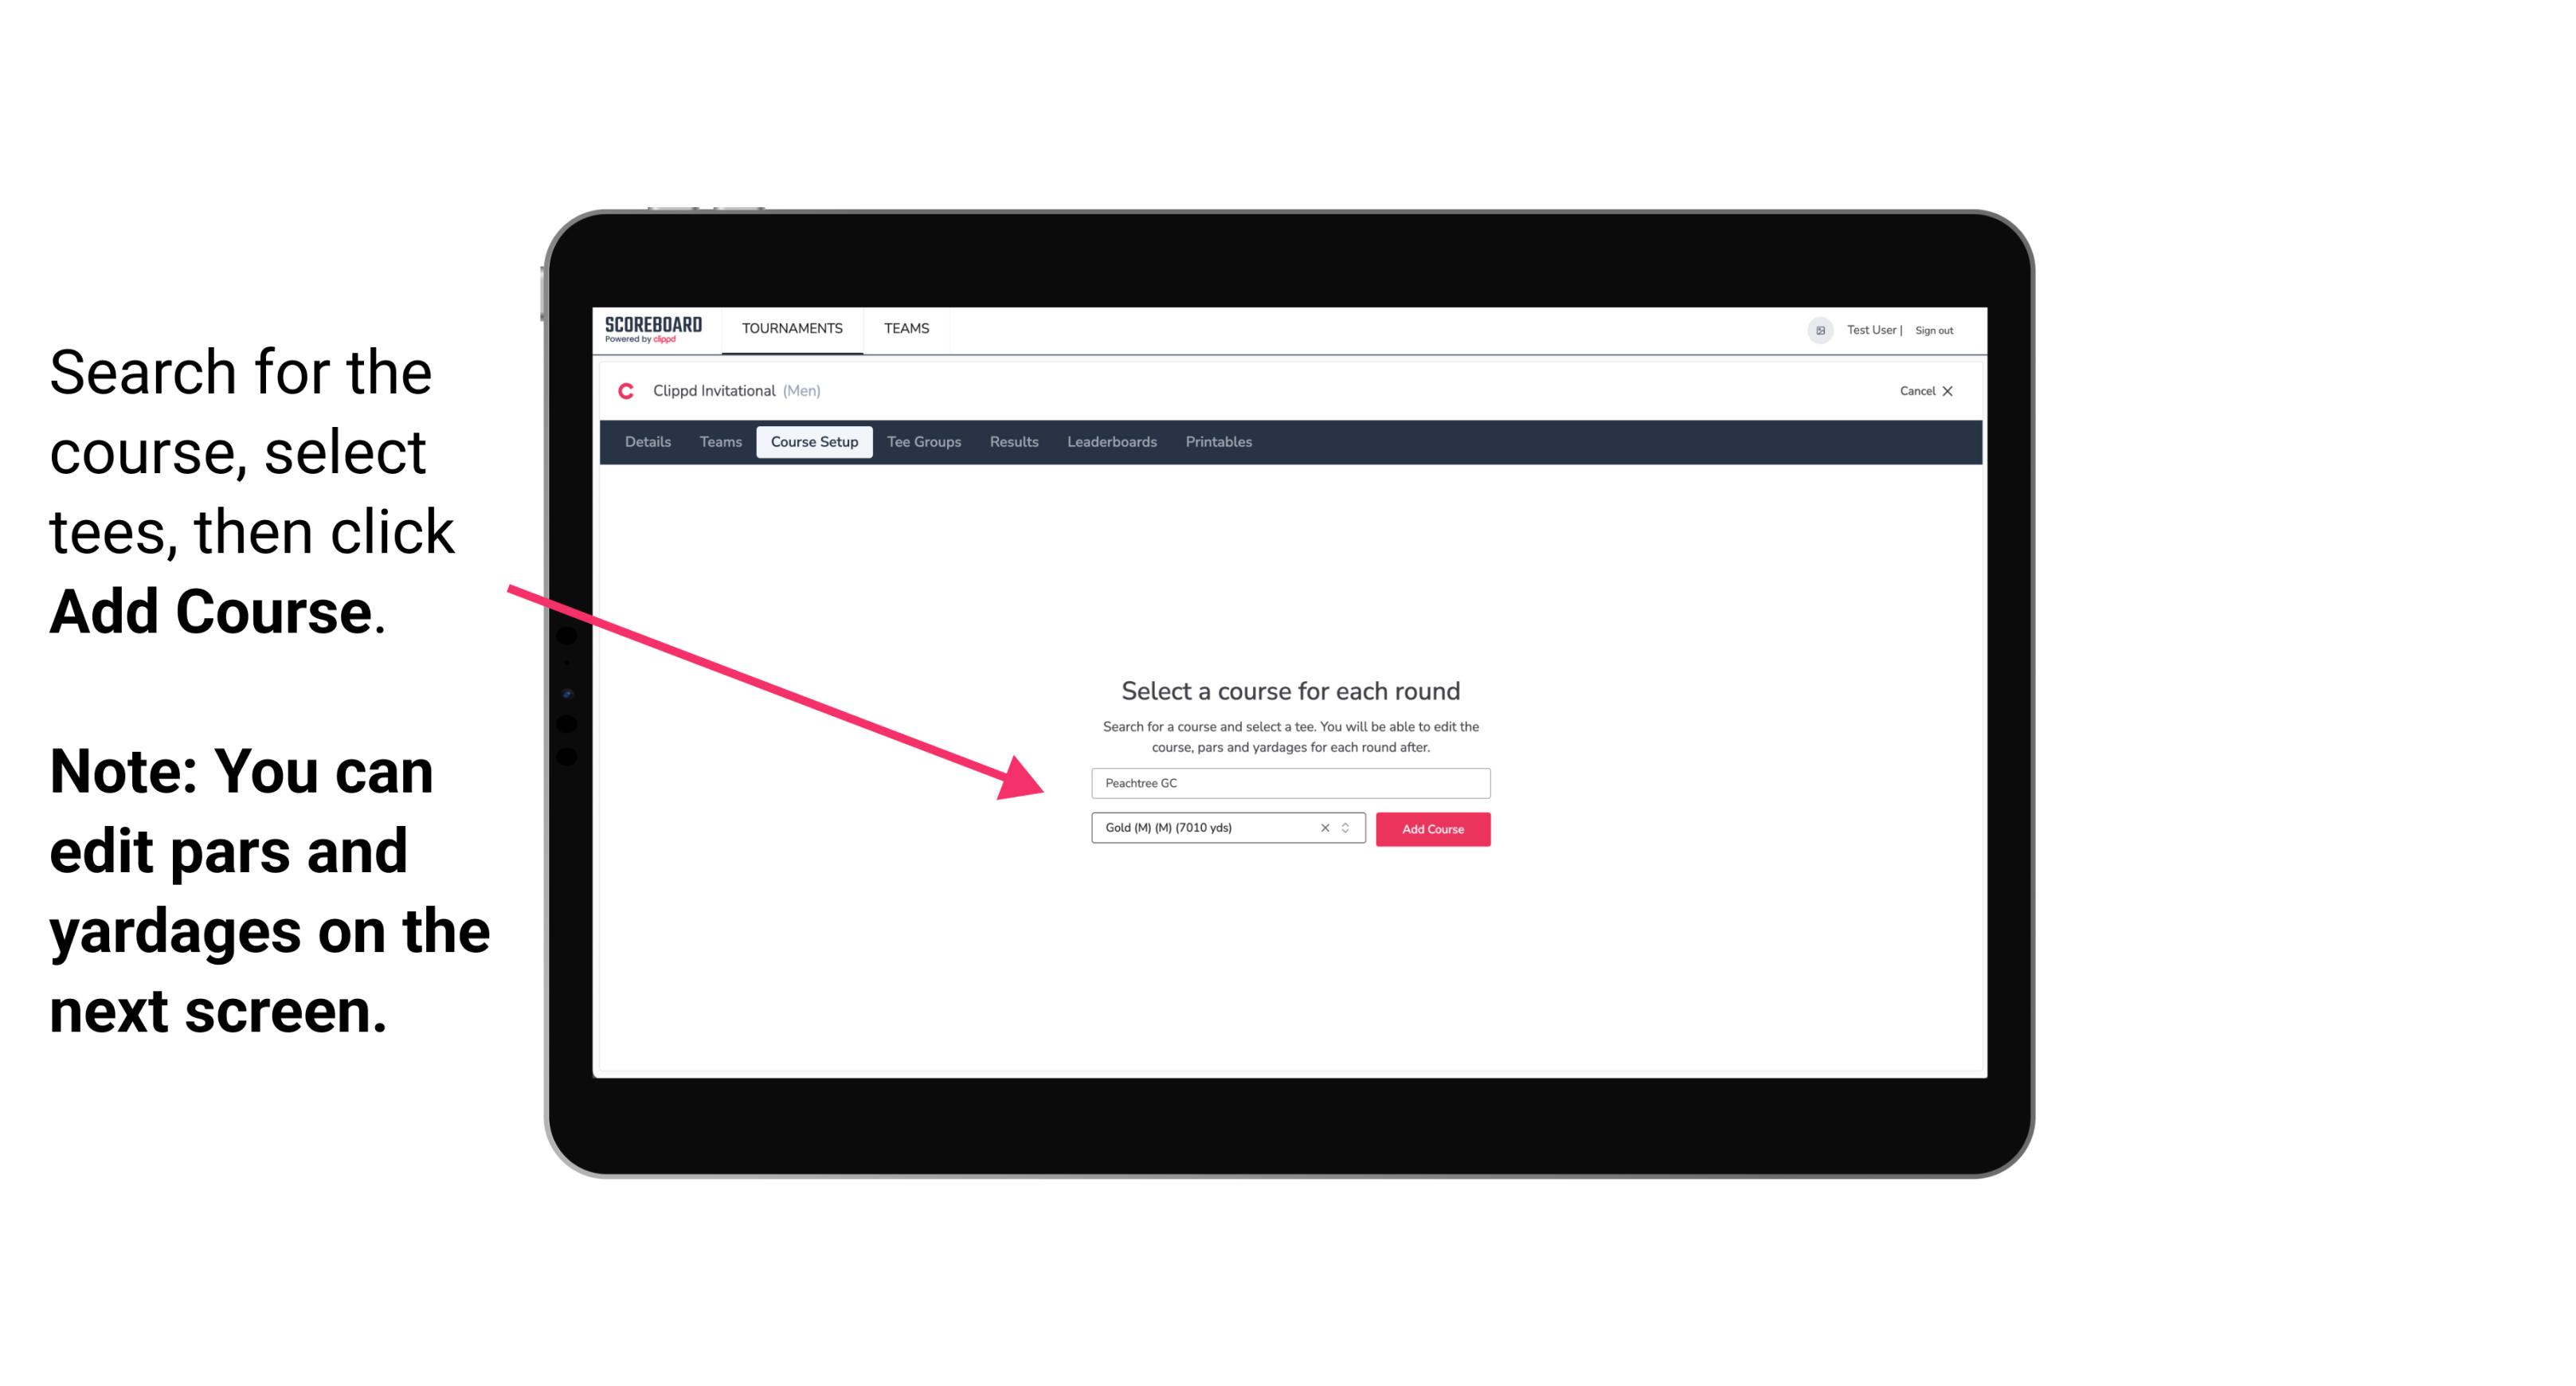The width and height of the screenshot is (2576, 1386).
Task: Select the Results tab
Action: pyautogui.click(x=1013, y=442)
